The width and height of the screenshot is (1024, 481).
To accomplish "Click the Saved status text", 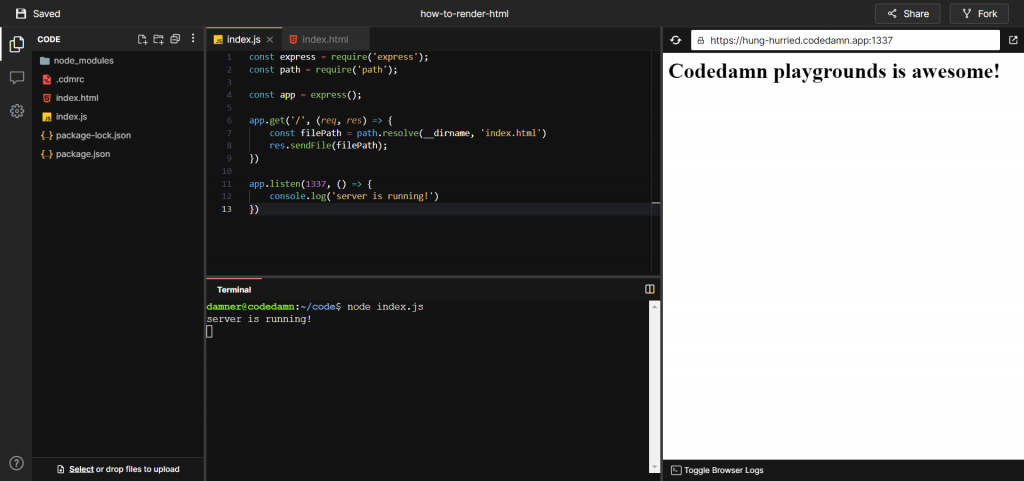I will coord(46,13).
